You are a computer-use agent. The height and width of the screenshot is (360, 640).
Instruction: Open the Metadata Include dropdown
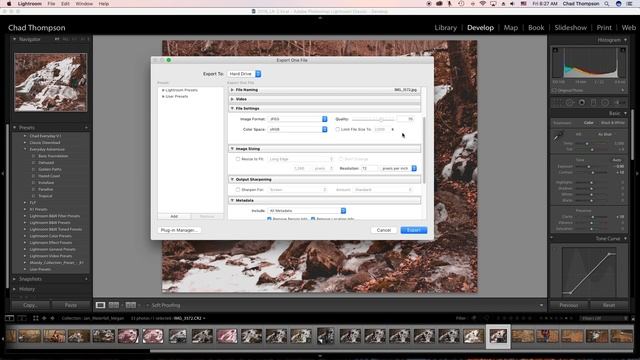coord(307,211)
